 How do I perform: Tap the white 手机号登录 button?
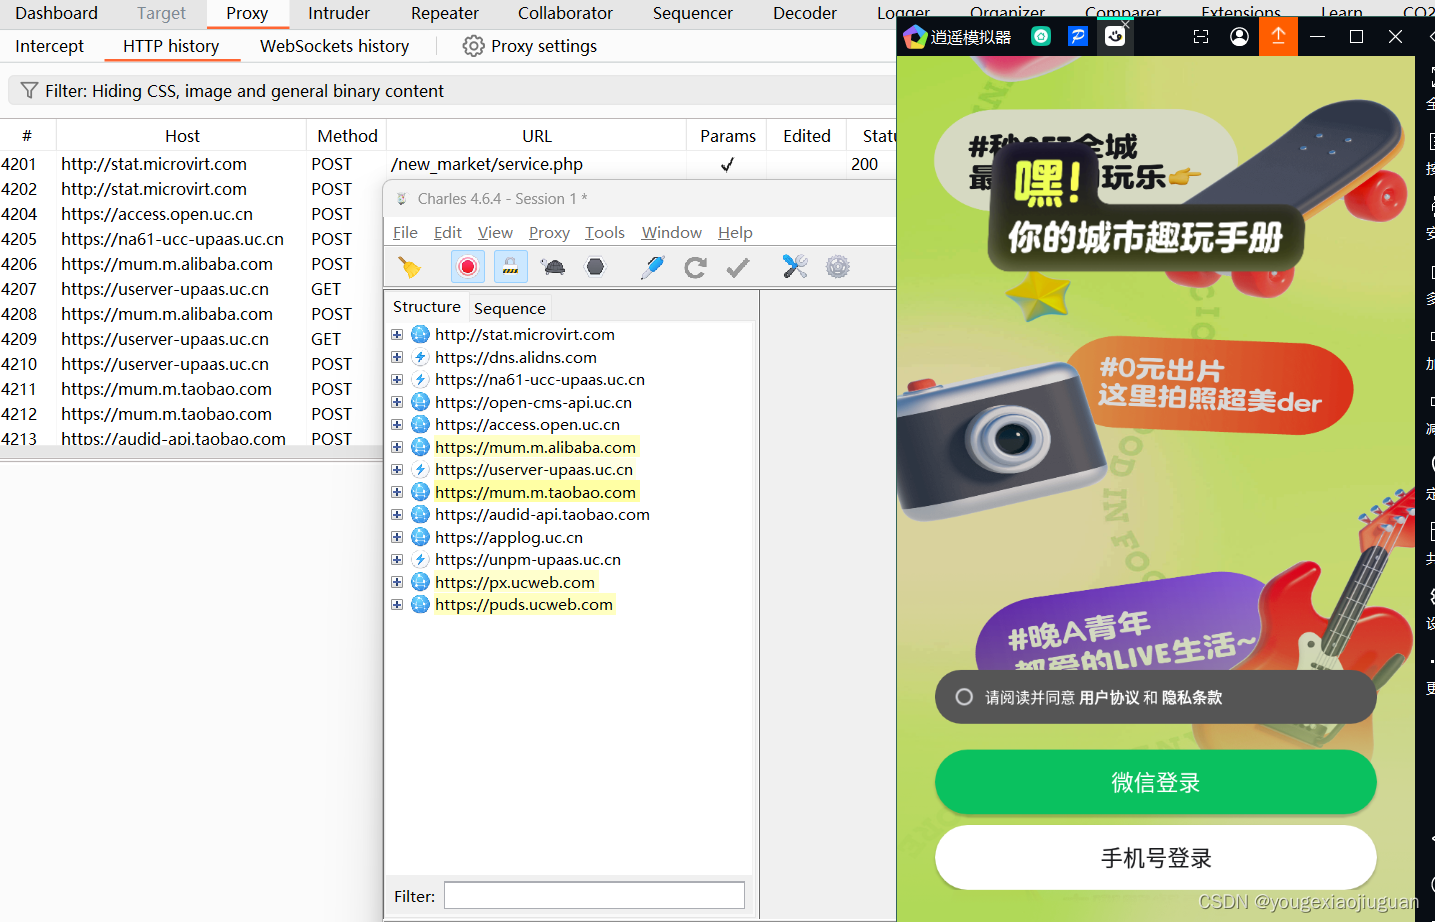tap(1156, 857)
